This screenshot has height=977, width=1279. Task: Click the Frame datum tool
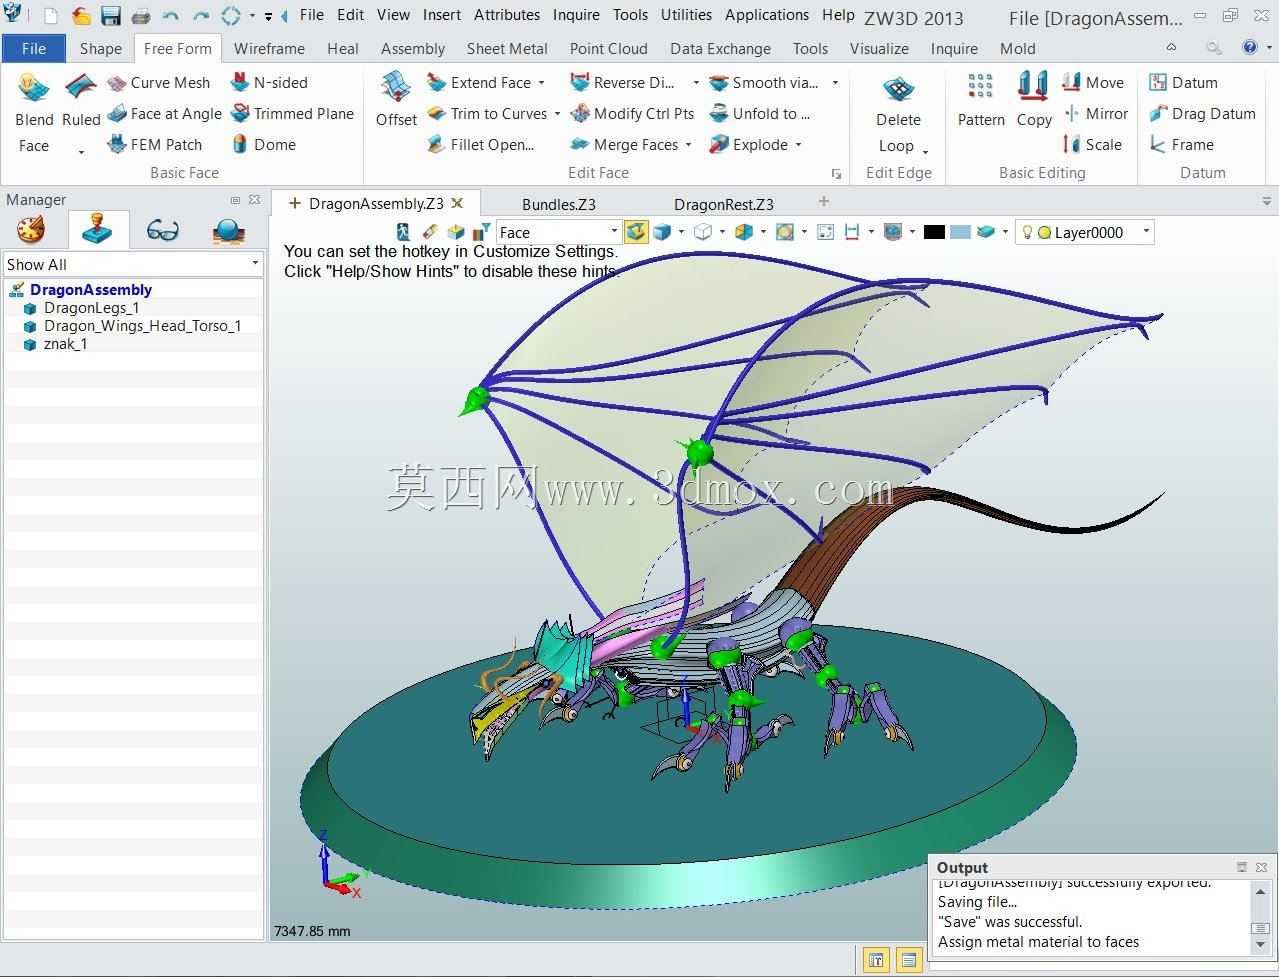click(1181, 145)
